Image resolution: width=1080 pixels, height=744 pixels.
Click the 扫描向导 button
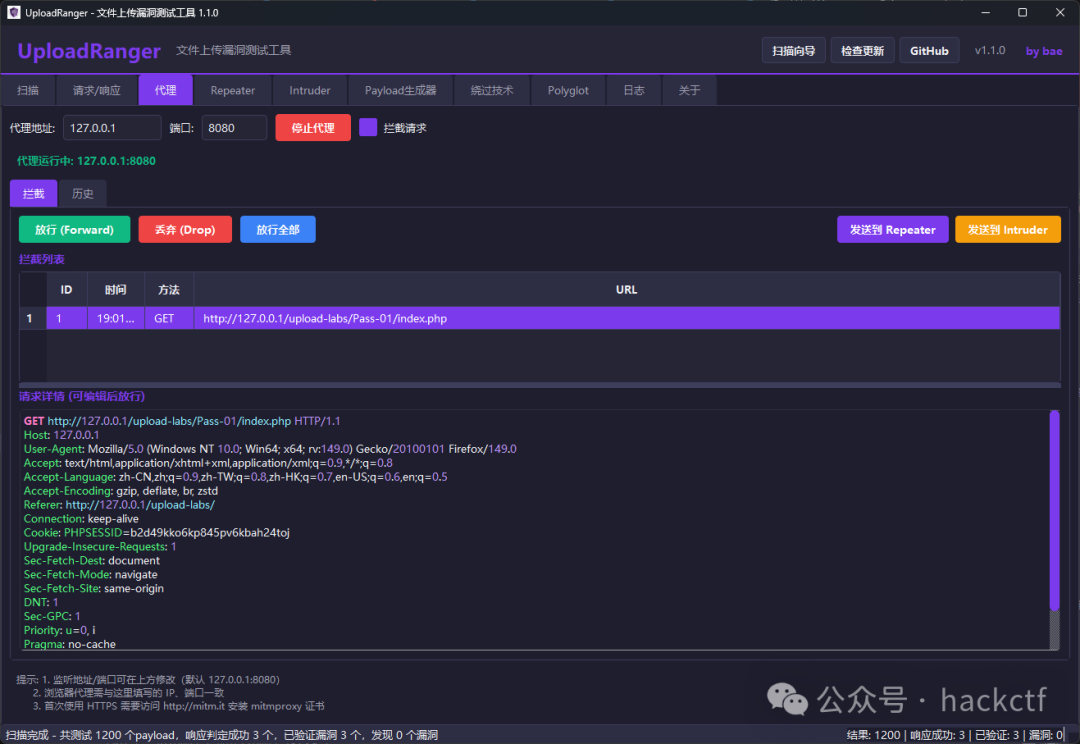pyautogui.click(x=793, y=50)
